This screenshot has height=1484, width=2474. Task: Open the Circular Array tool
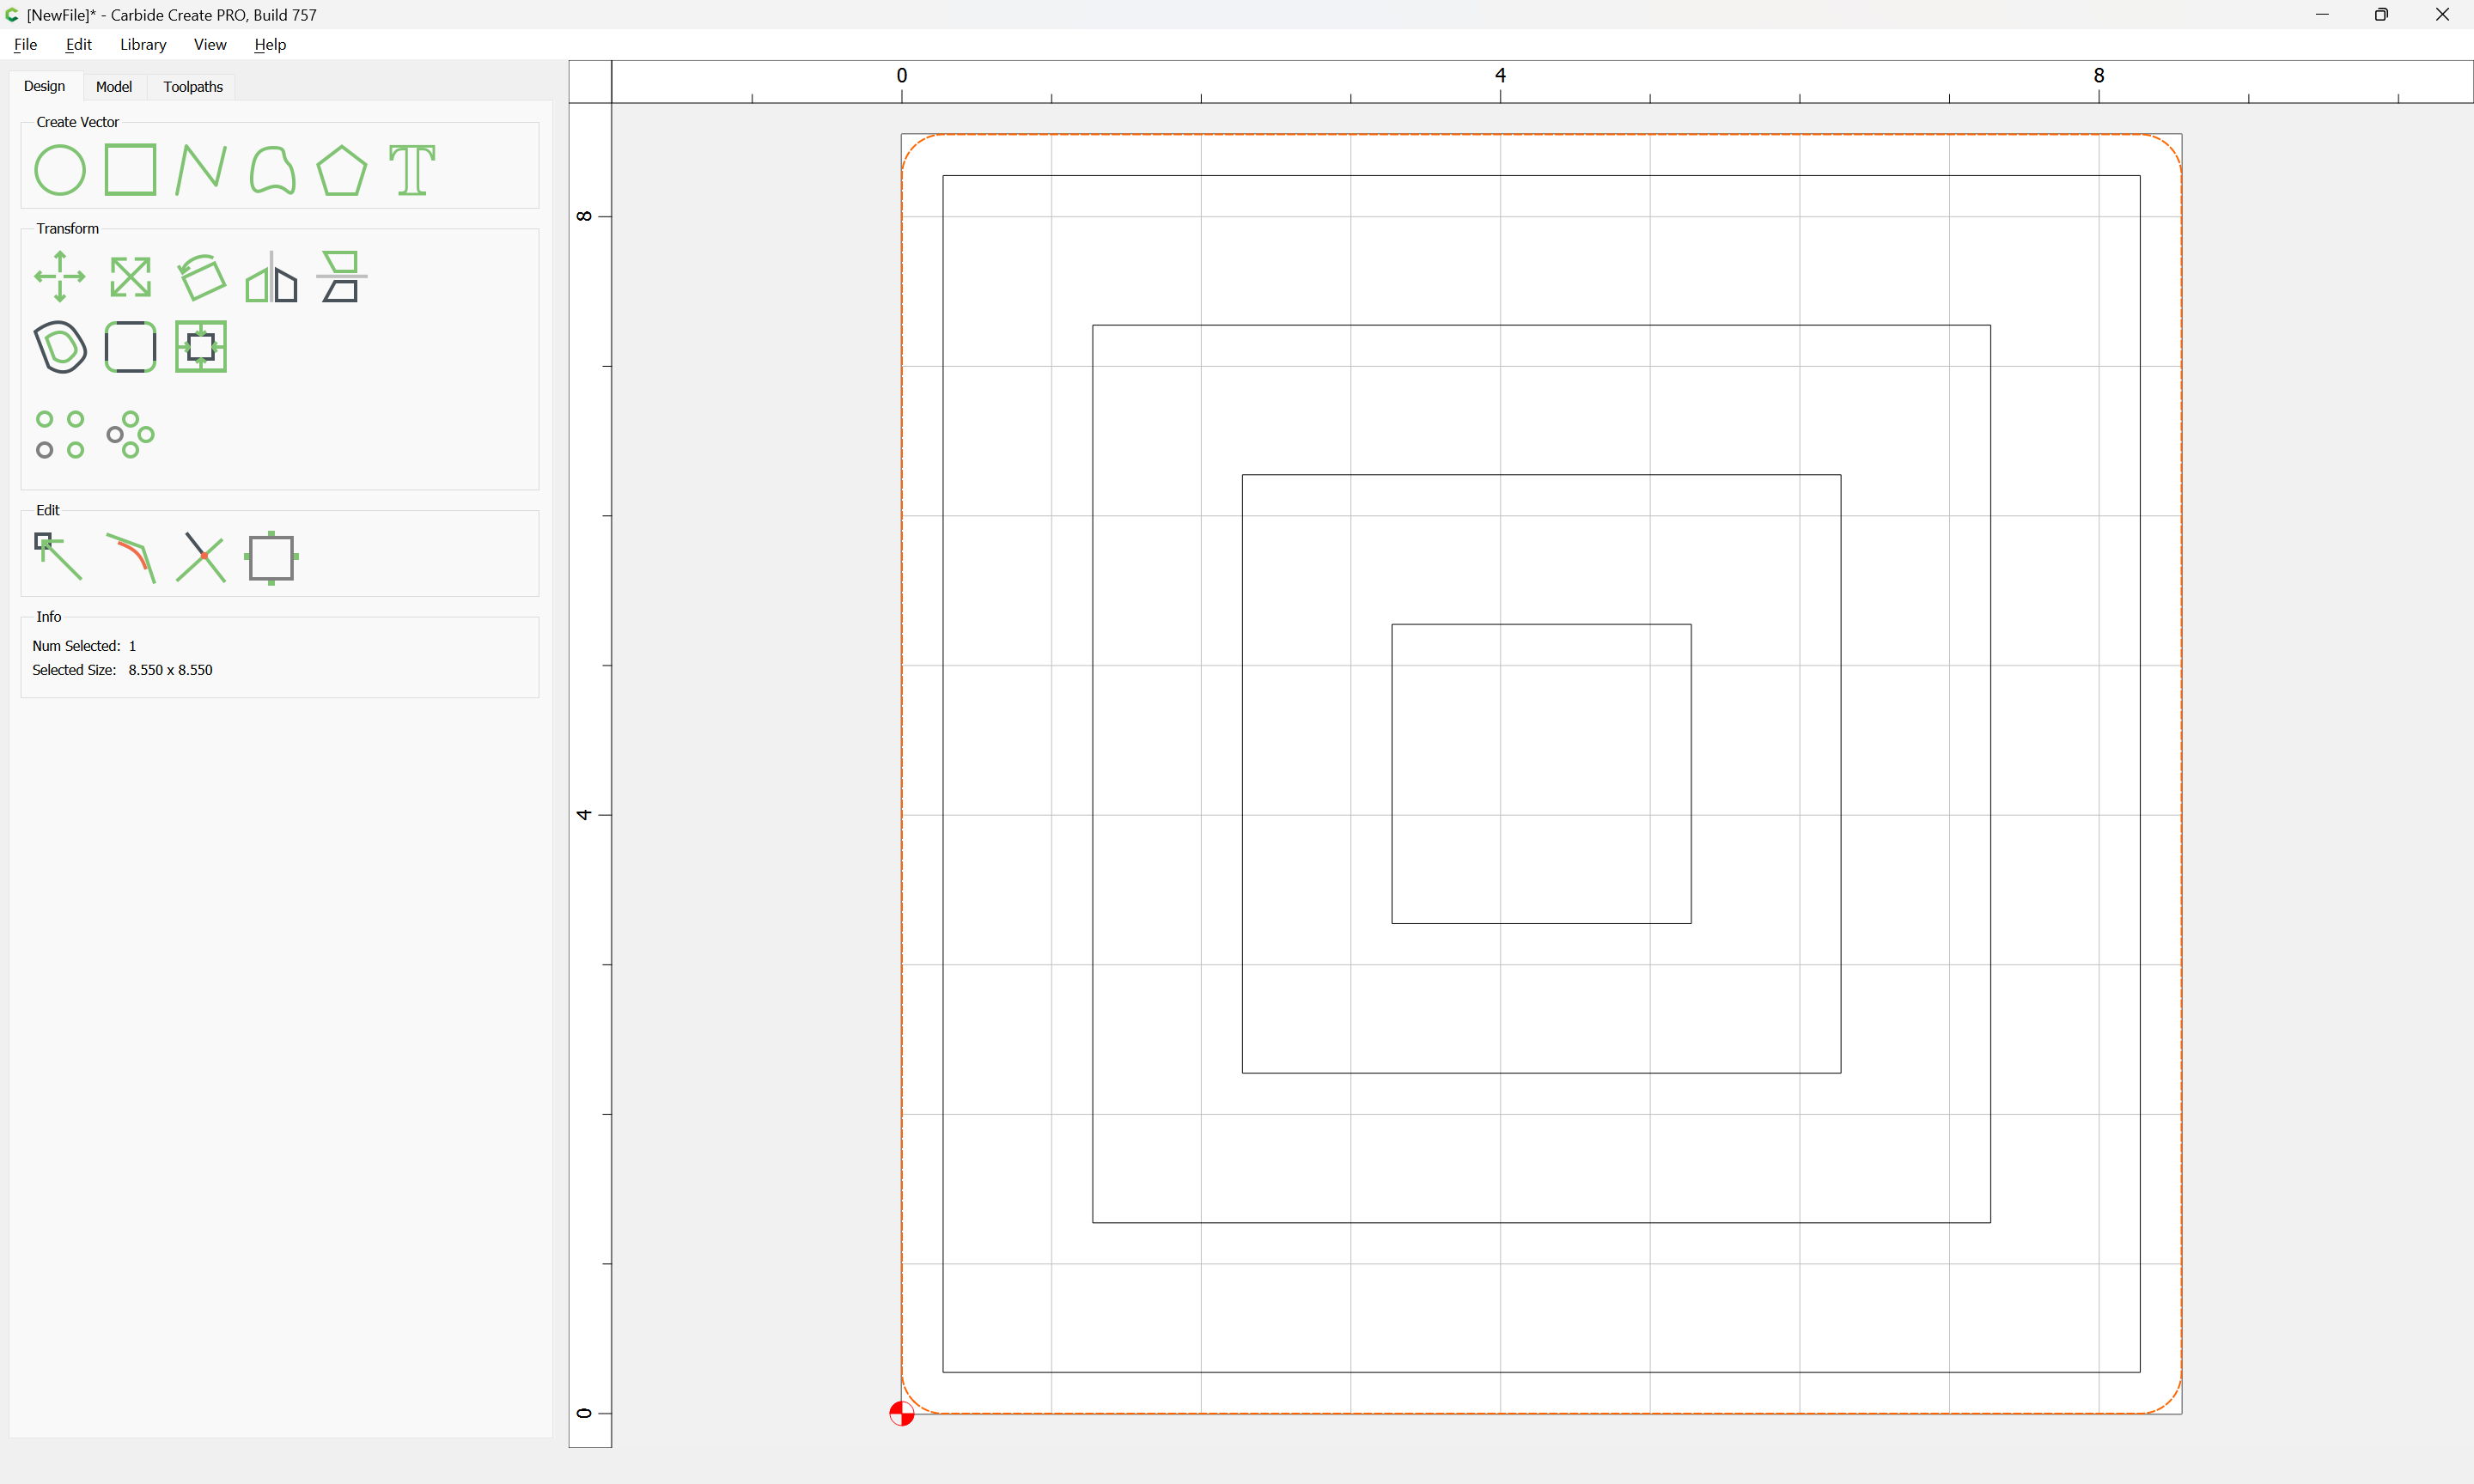click(131, 435)
